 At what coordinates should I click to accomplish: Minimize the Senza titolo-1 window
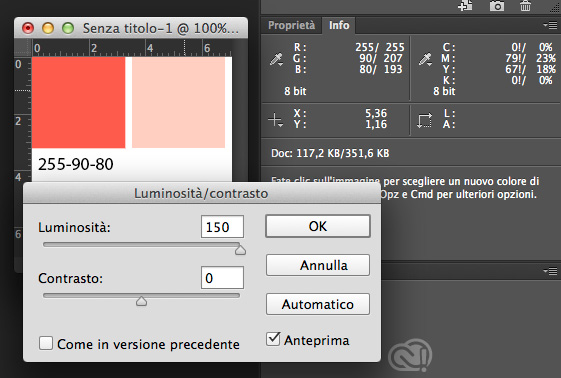click(x=48, y=28)
